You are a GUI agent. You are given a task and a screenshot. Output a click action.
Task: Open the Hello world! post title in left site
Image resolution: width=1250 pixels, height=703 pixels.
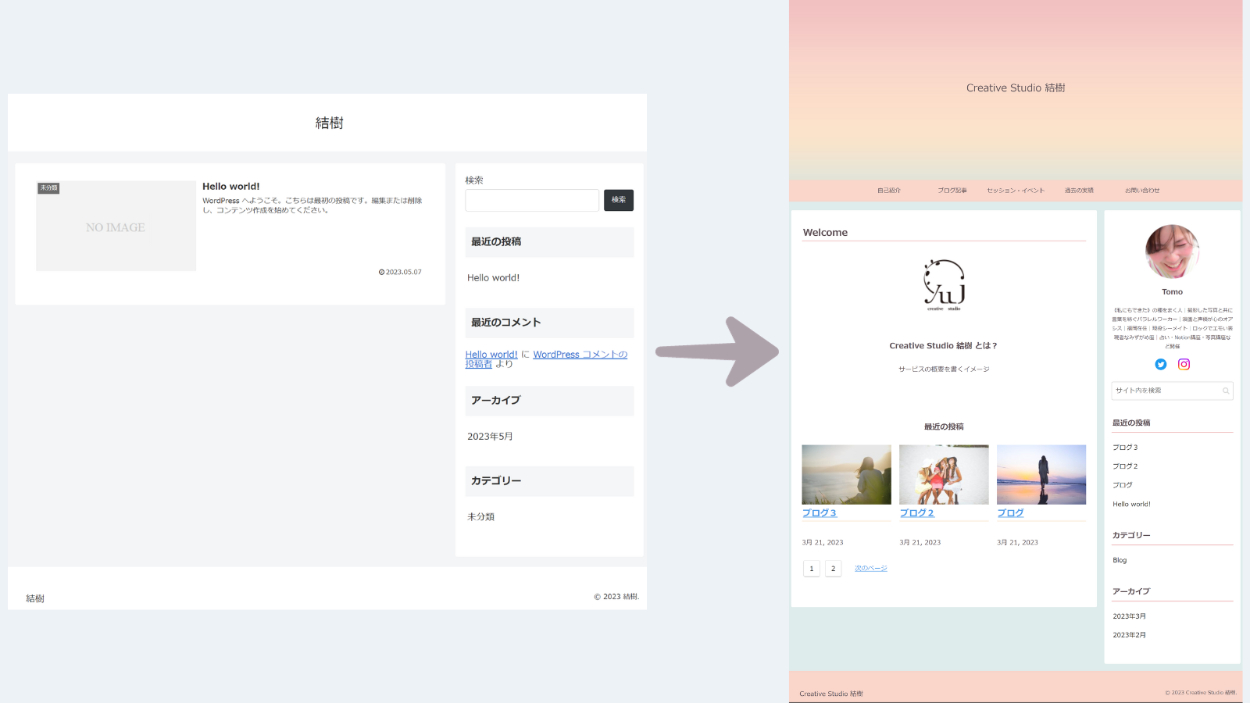(231, 186)
